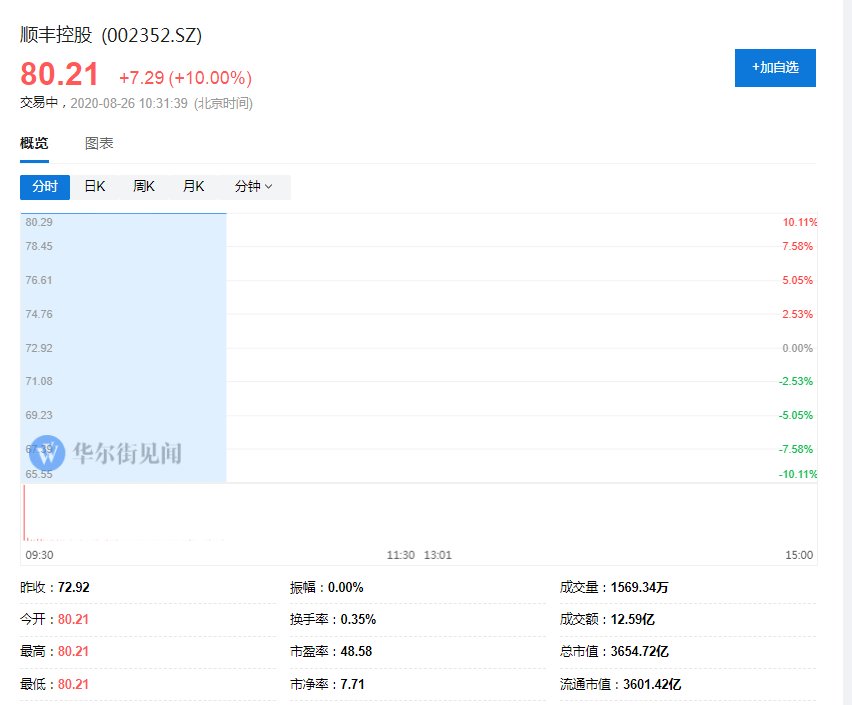Click the +加自选 button
852x705 pixels.
[775, 68]
